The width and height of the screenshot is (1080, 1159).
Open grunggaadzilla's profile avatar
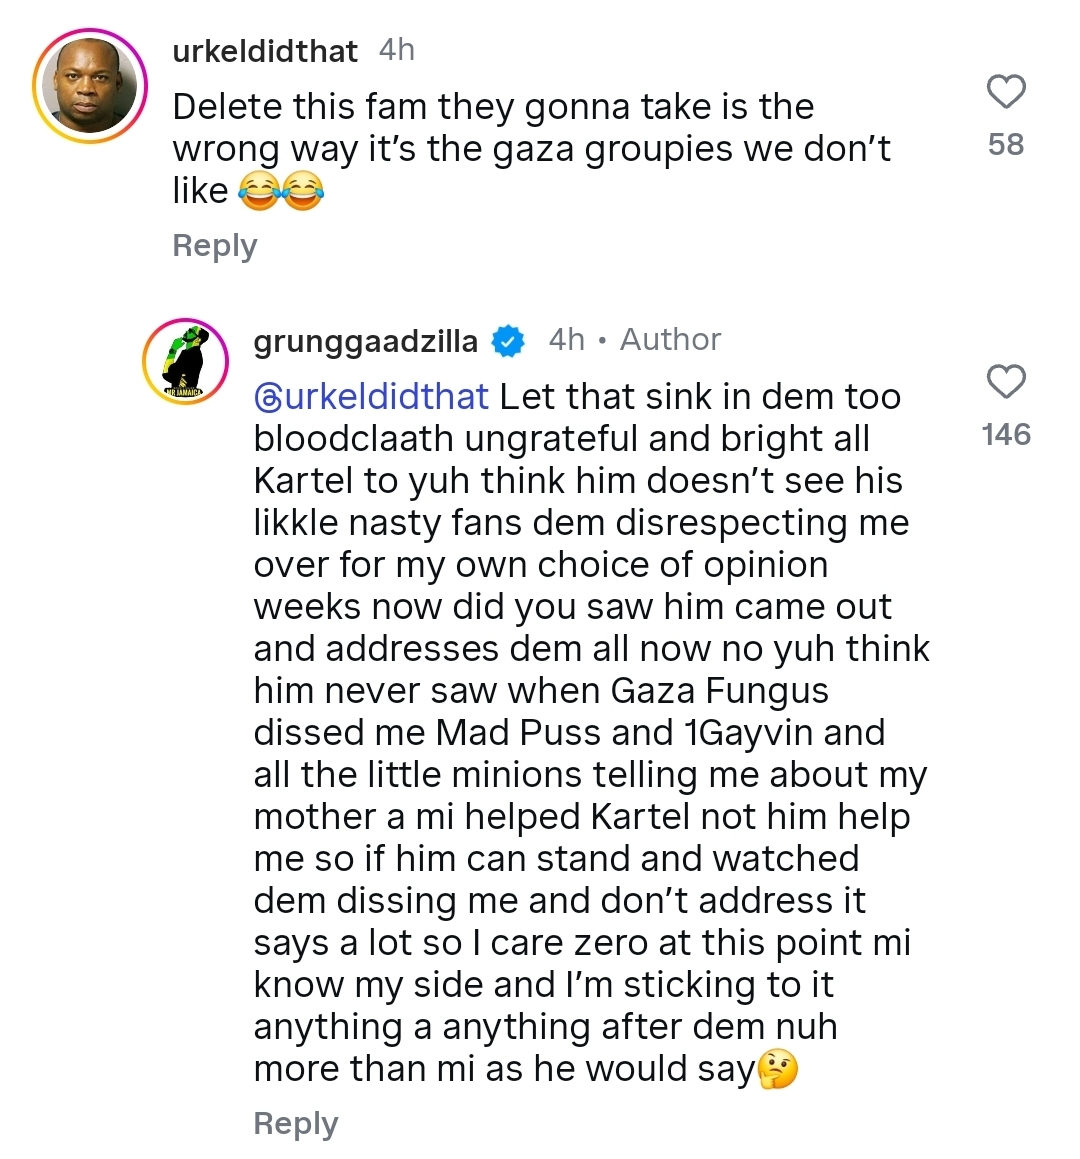point(185,362)
